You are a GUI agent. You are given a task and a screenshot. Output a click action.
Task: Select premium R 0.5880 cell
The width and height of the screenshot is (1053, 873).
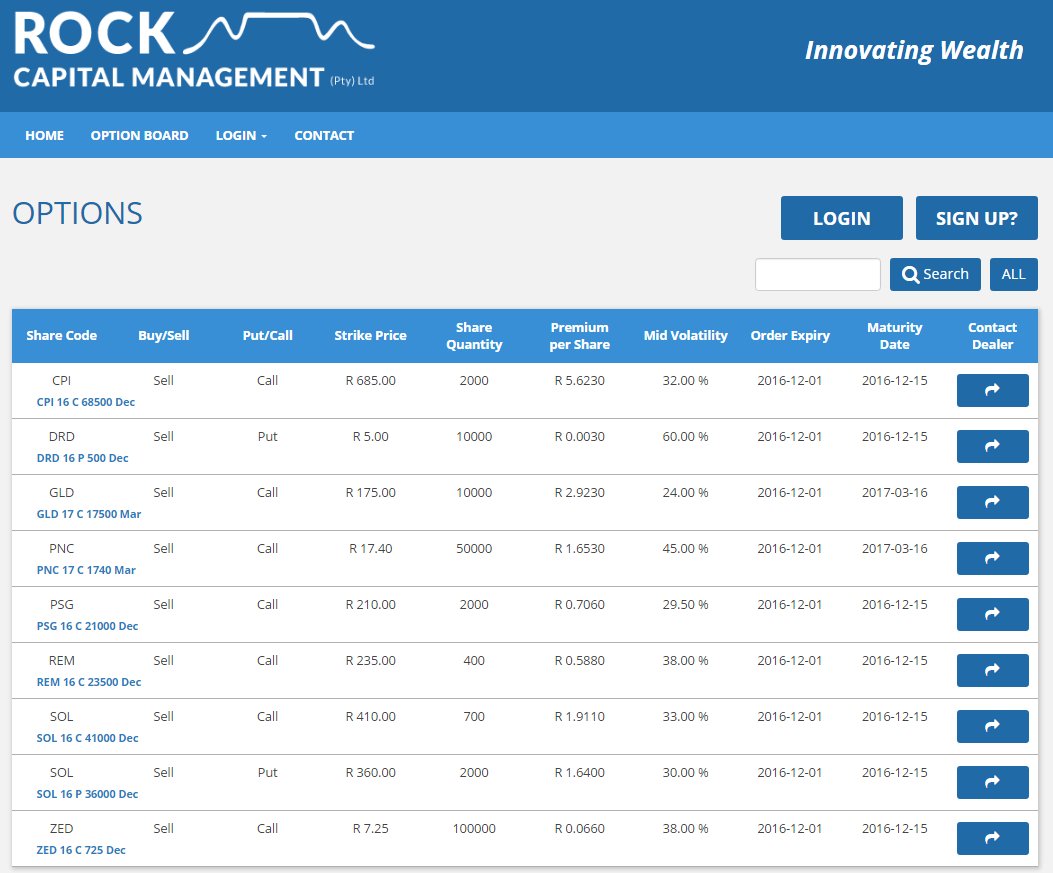[x=580, y=660]
